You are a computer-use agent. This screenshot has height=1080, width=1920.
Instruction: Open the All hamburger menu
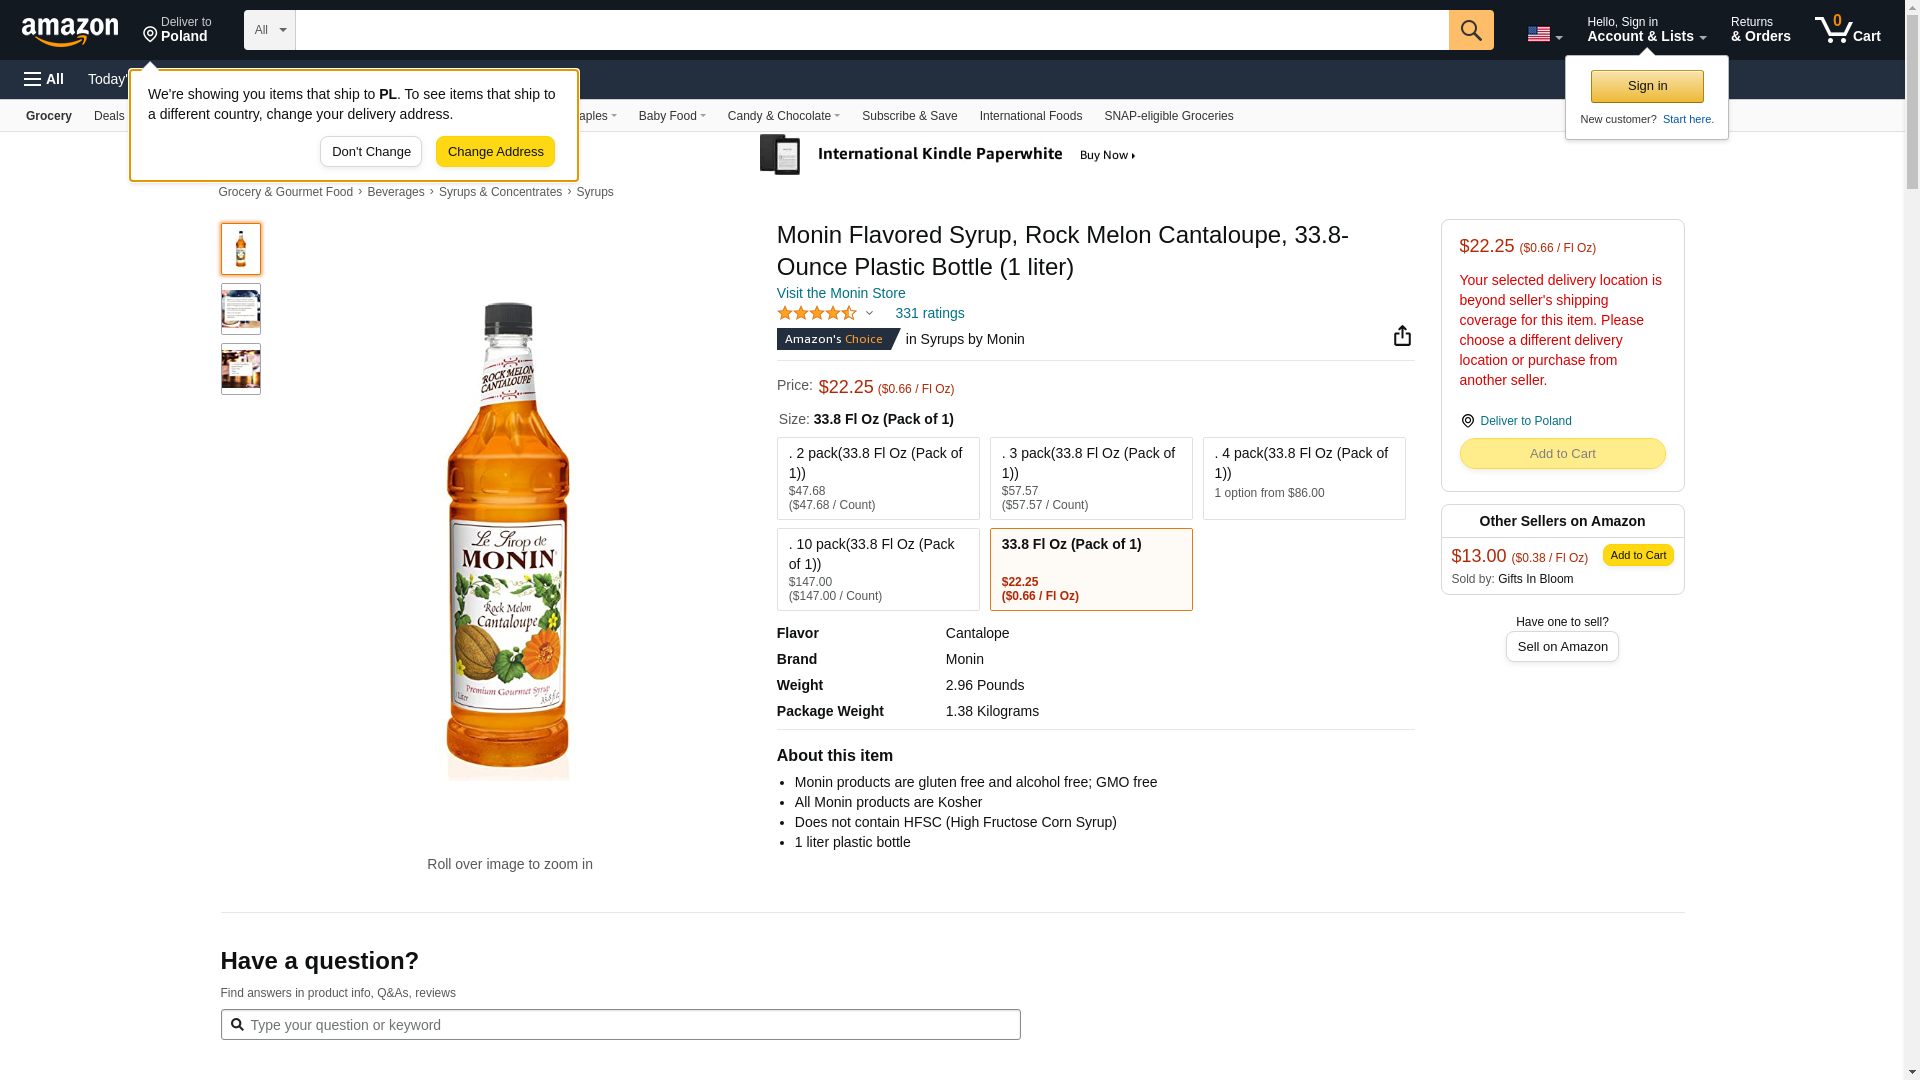[x=44, y=79]
